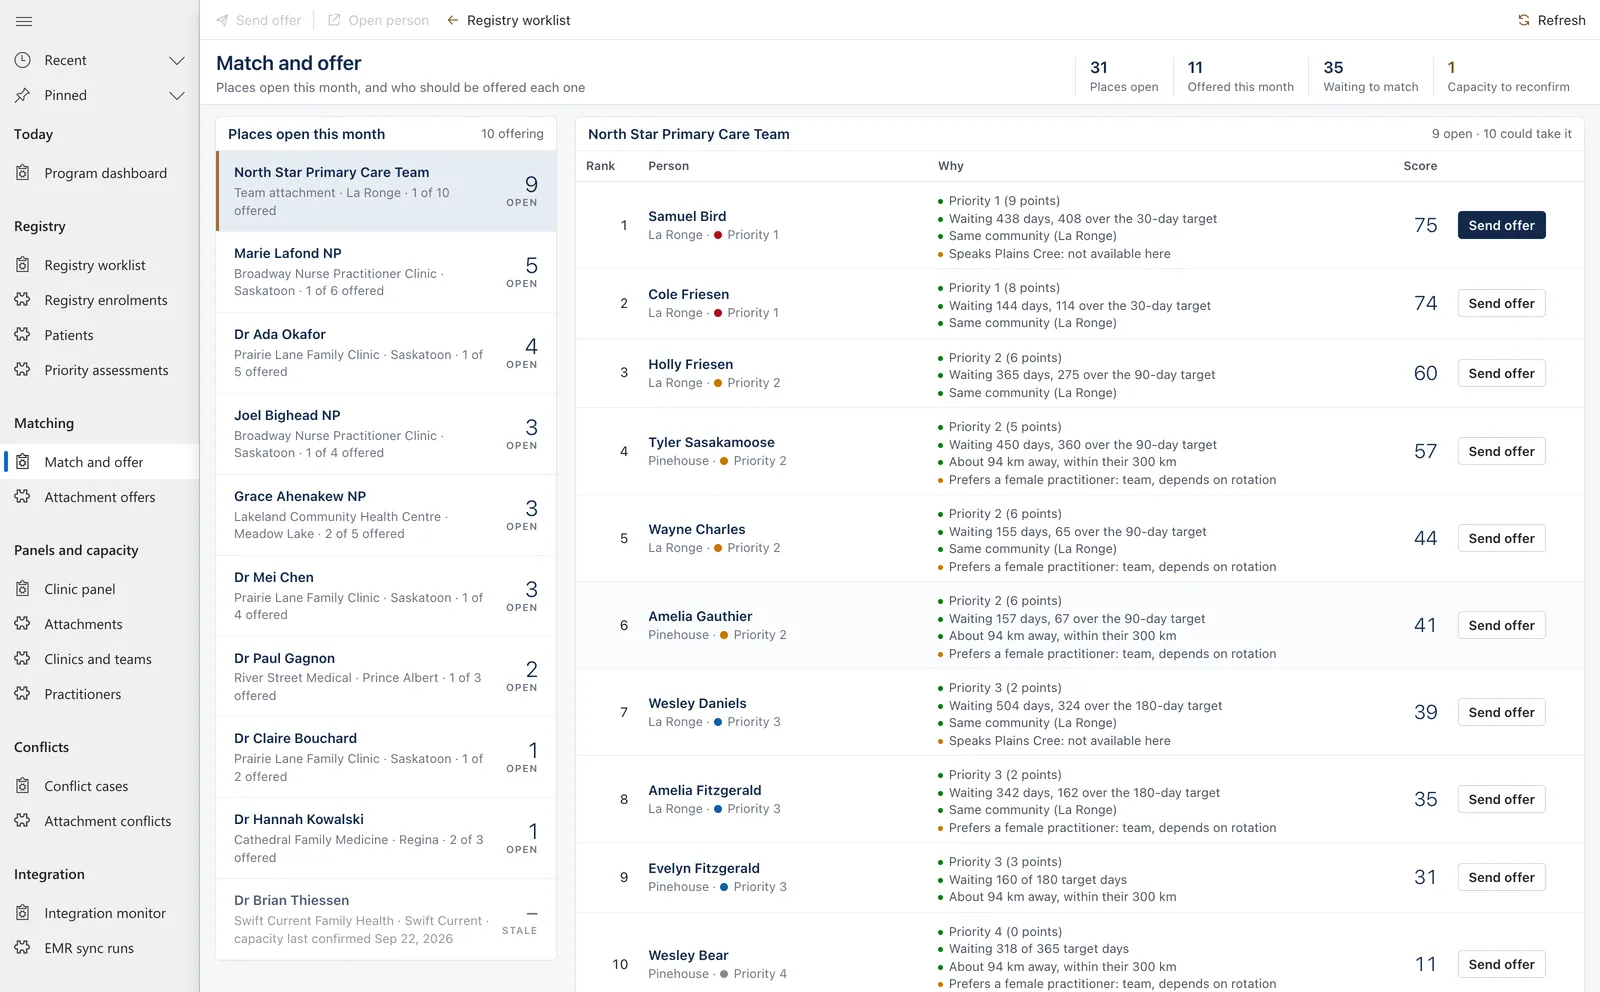
Task: Click the Priority assessments icon
Action: pos(22,370)
